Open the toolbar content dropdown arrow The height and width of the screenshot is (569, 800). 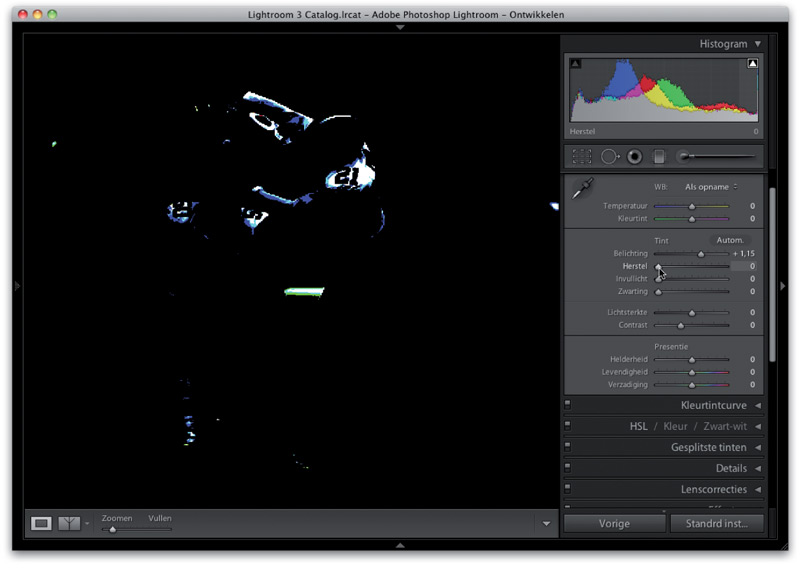coord(546,524)
